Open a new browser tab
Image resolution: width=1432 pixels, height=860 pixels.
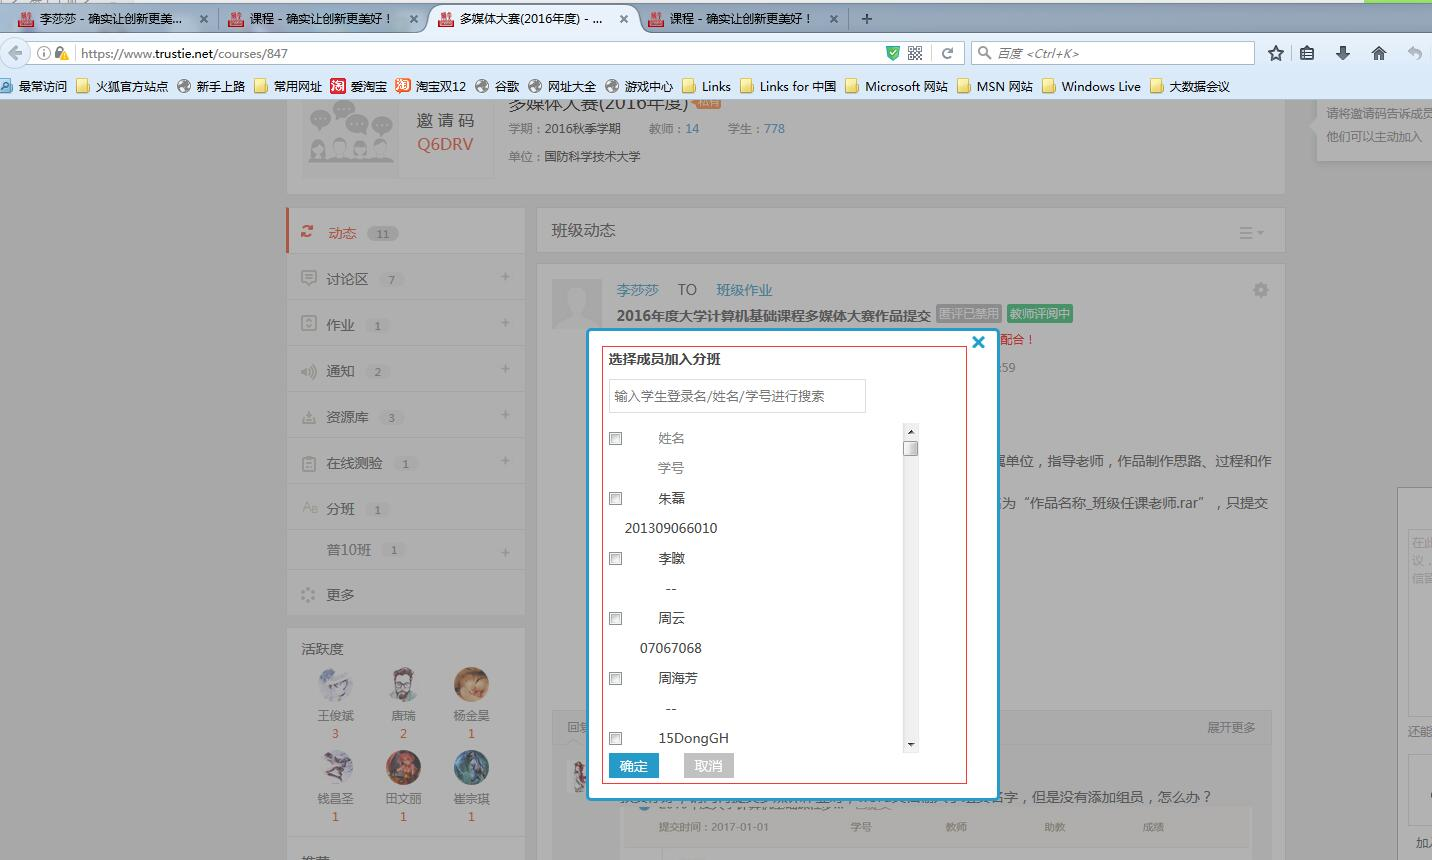pyautogui.click(x=866, y=19)
